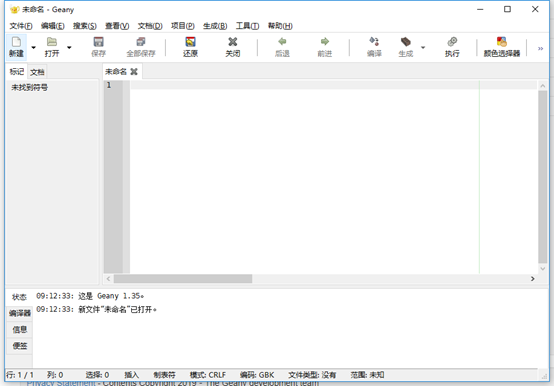Viewport: 554px width, 386px height.
Task: Switch to the 标记 sidebar tab
Action: click(x=17, y=72)
